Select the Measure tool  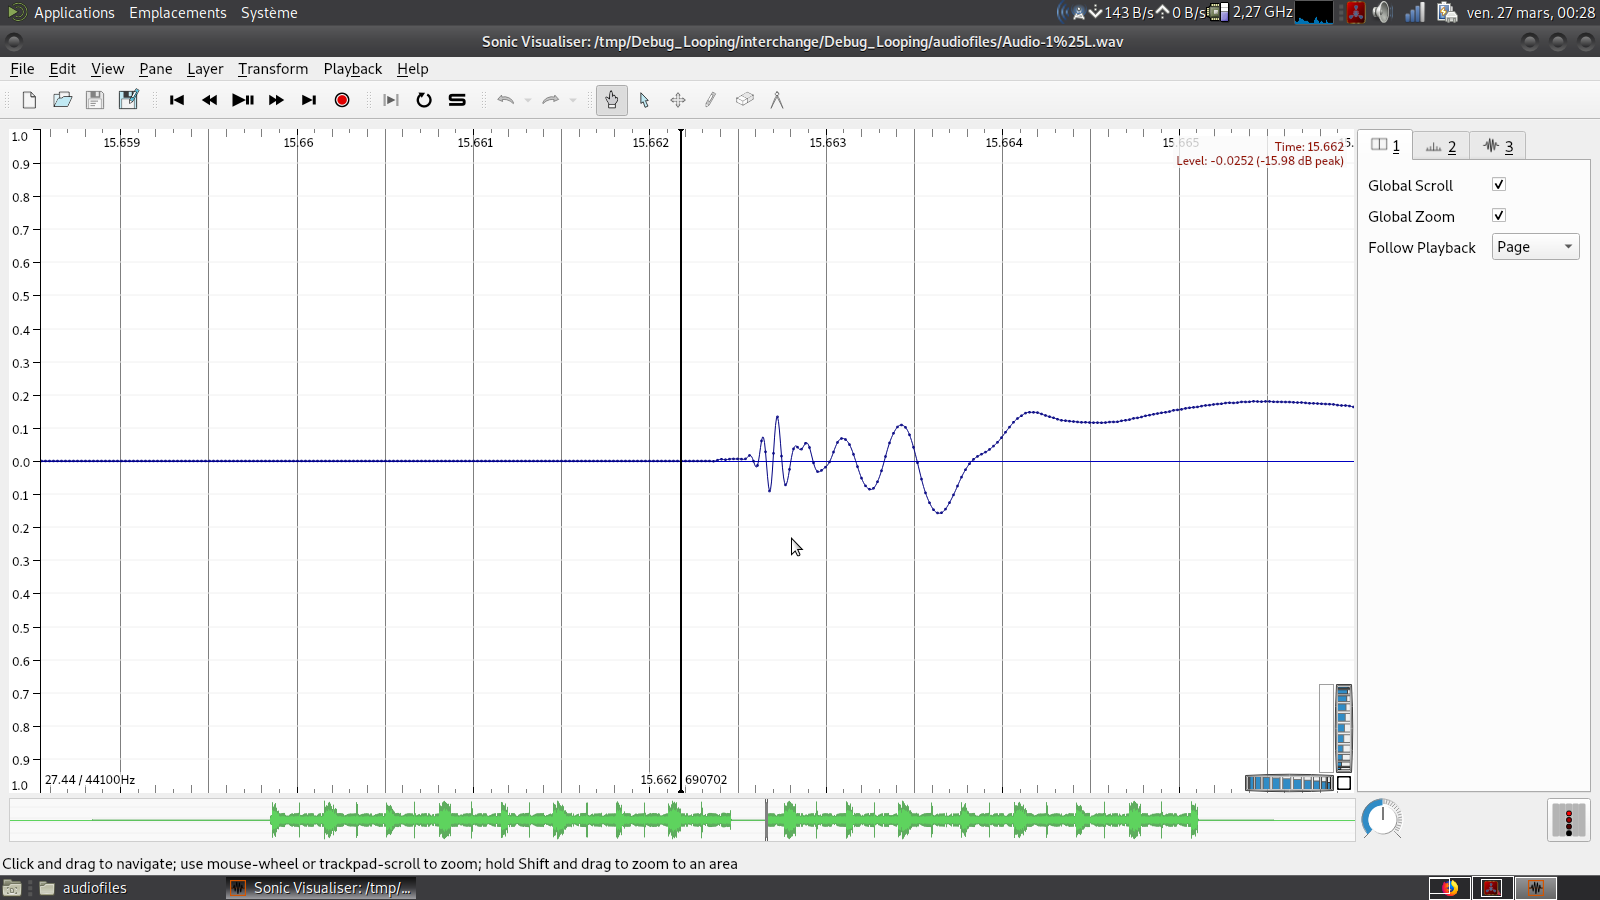point(777,100)
